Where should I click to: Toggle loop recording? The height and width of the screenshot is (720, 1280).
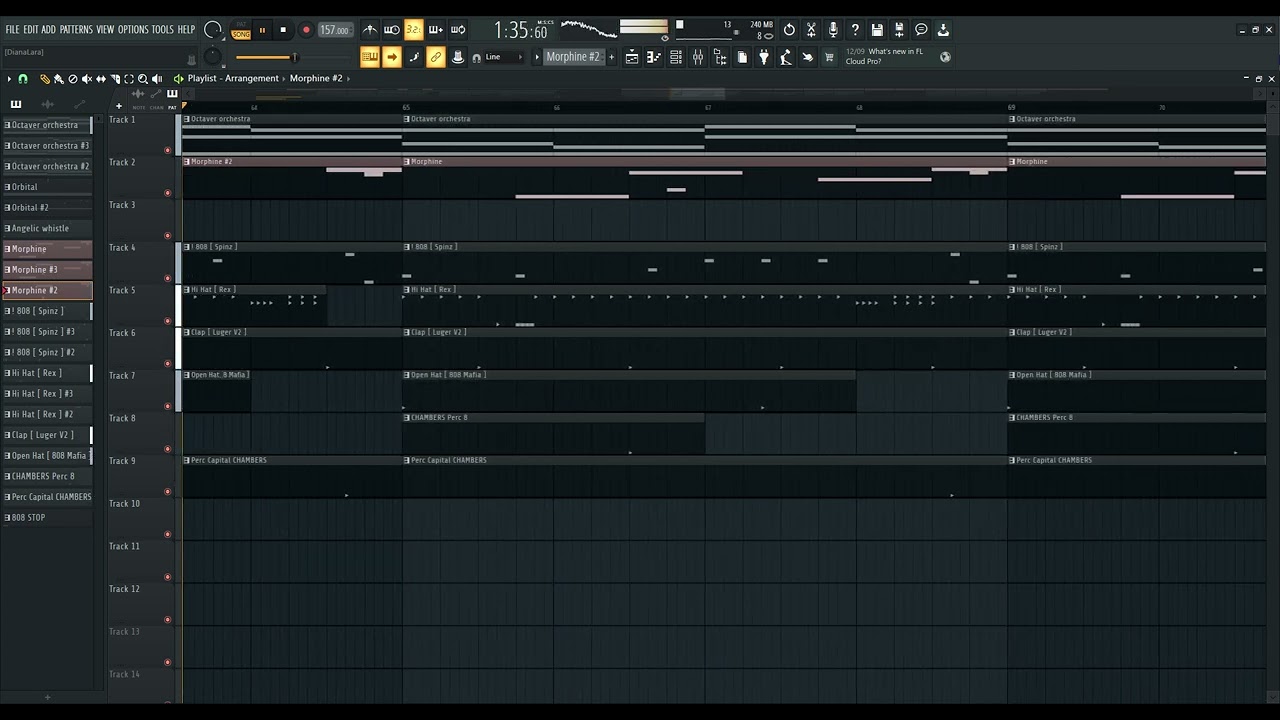coord(458,30)
